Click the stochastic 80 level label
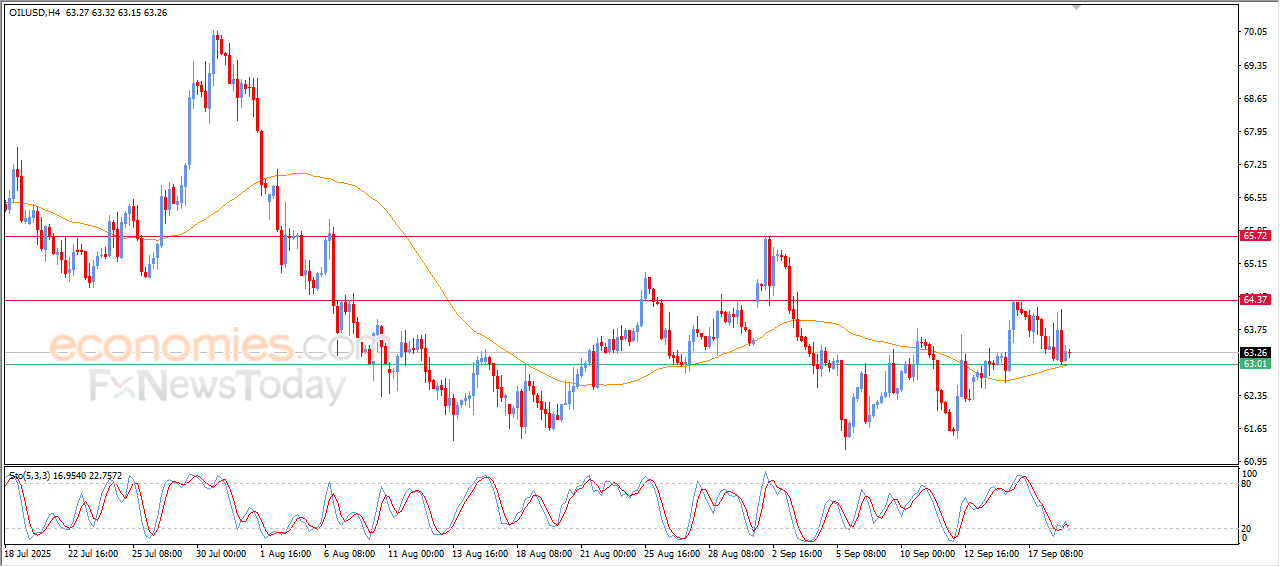The image size is (1280, 567). coord(1246,484)
